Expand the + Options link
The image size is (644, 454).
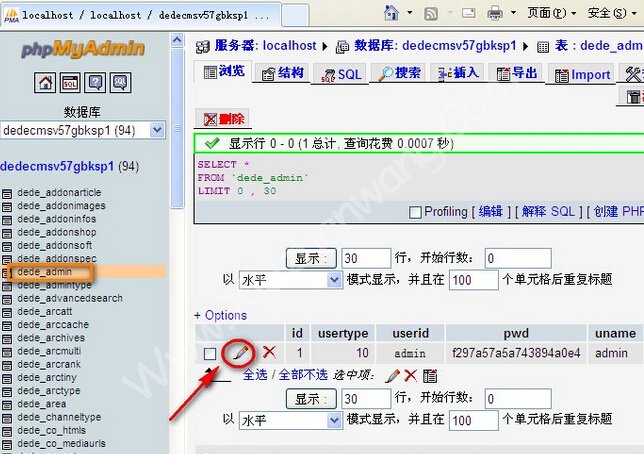click(220, 315)
